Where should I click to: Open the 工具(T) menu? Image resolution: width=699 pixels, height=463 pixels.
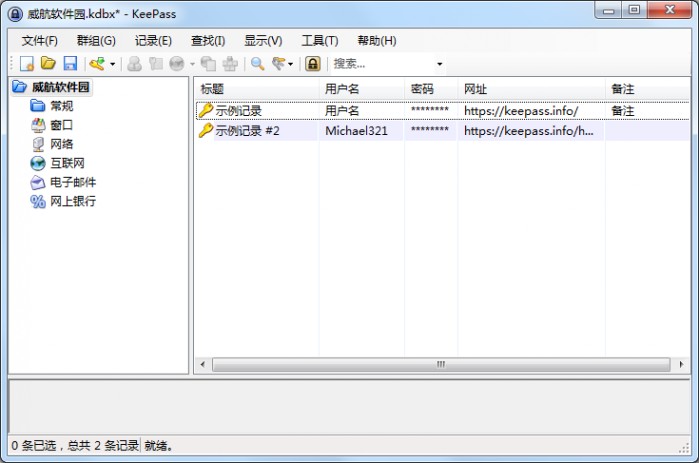click(x=319, y=41)
